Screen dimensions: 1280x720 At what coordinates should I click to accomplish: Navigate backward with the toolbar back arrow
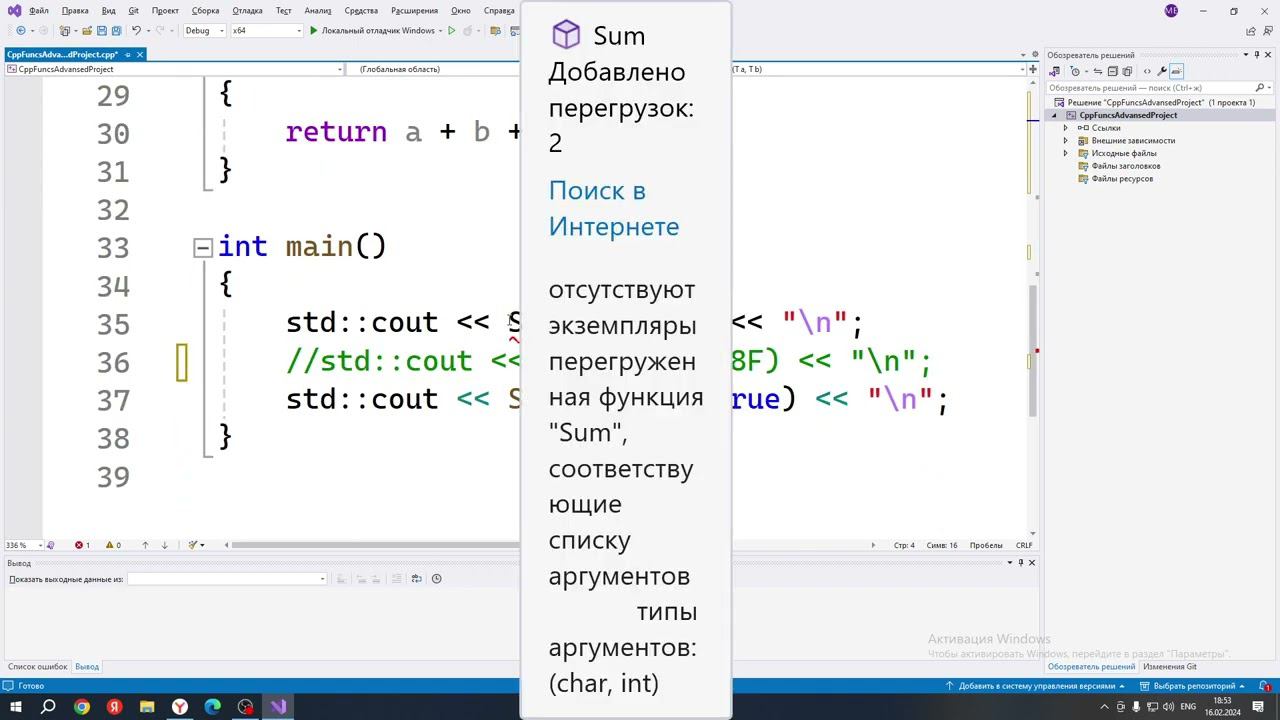click(x=20, y=31)
